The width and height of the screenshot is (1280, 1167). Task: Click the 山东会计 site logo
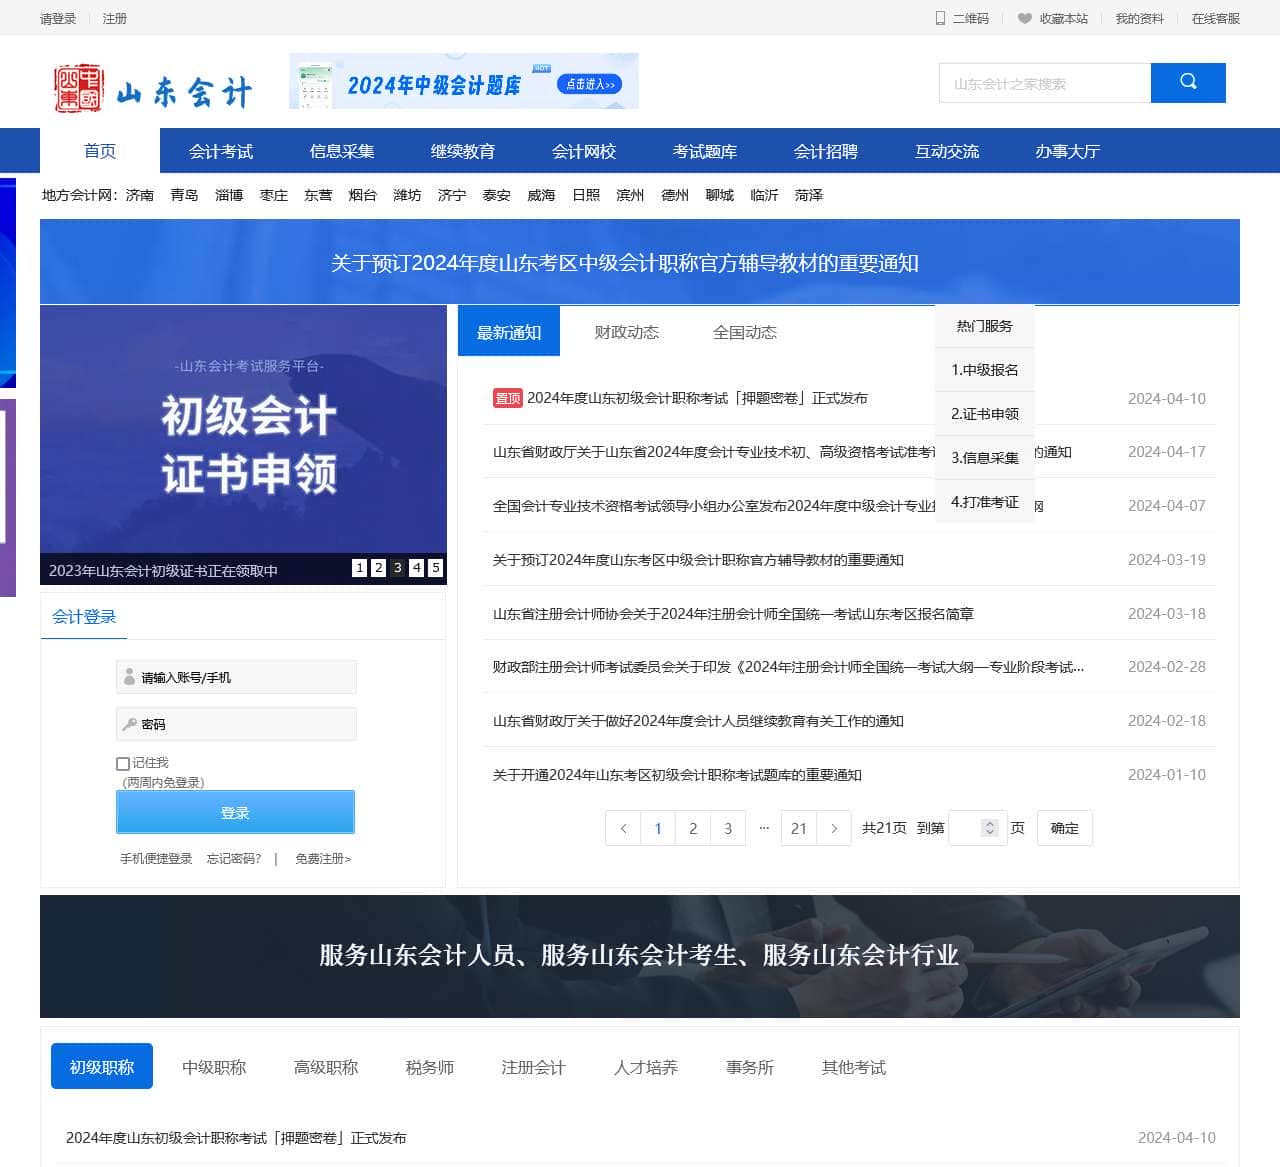click(152, 90)
